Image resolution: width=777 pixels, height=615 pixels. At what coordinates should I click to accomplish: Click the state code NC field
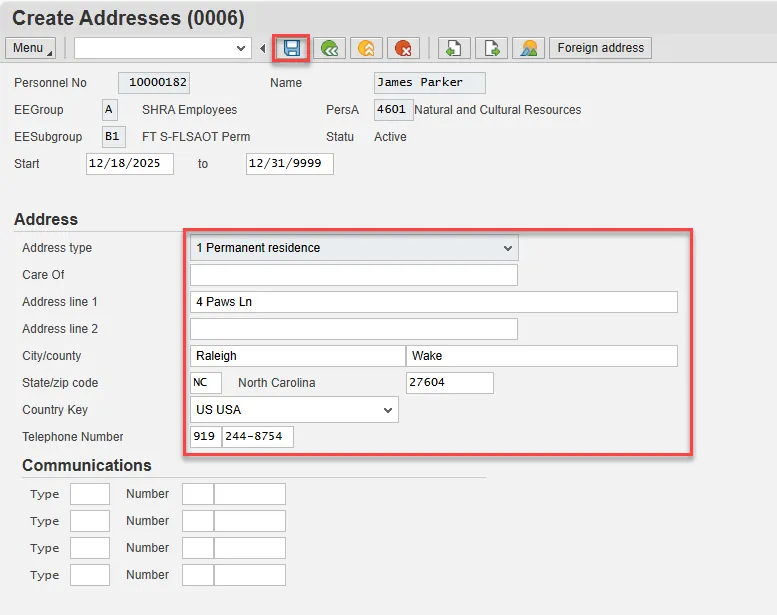pyautogui.click(x=206, y=383)
